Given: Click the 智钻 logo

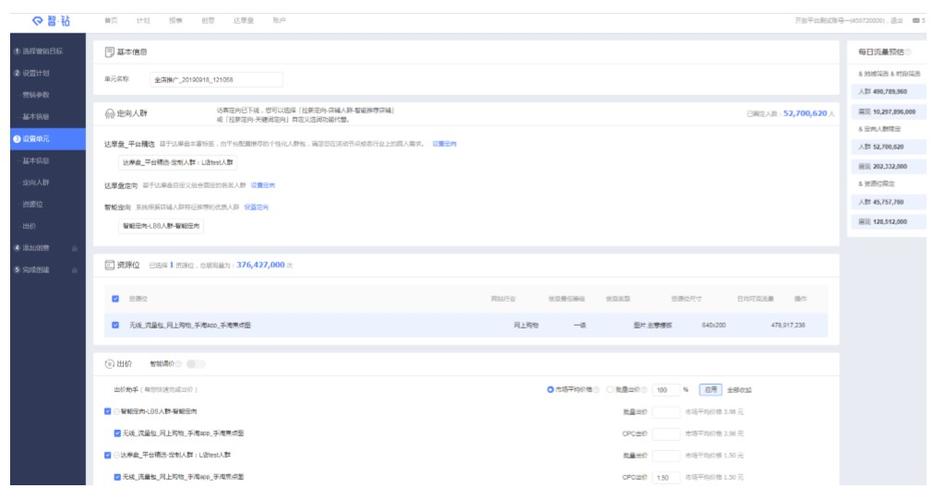Looking at the screenshot, I should tap(51, 21).
